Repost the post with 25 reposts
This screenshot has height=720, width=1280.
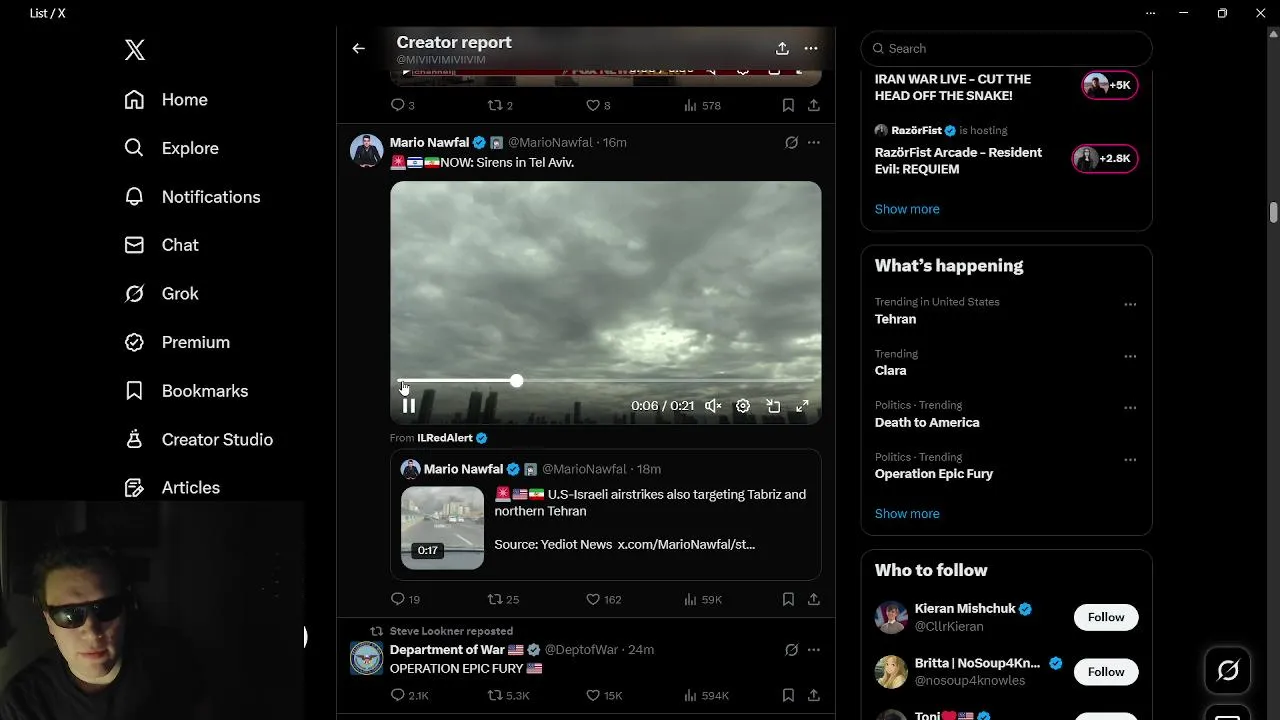tap(503, 599)
